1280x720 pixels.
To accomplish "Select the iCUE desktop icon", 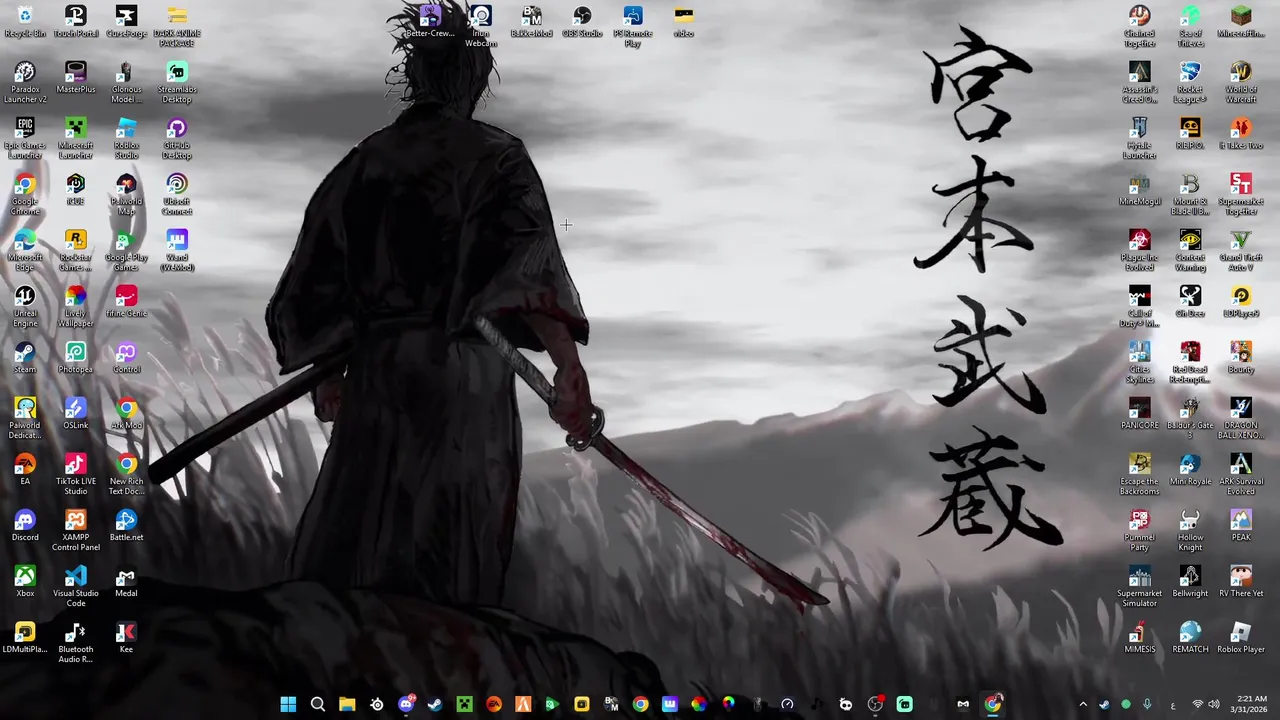I will click(76, 189).
